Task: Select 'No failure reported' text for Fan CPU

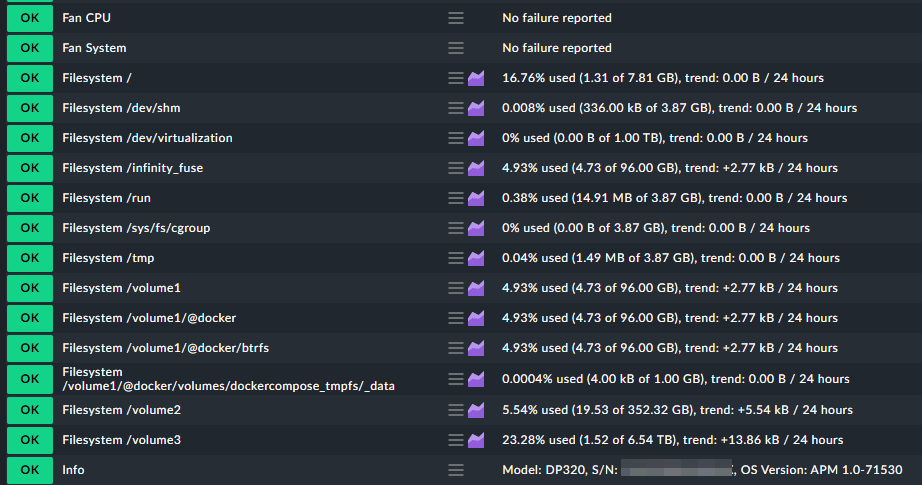Action: click(x=557, y=18)
